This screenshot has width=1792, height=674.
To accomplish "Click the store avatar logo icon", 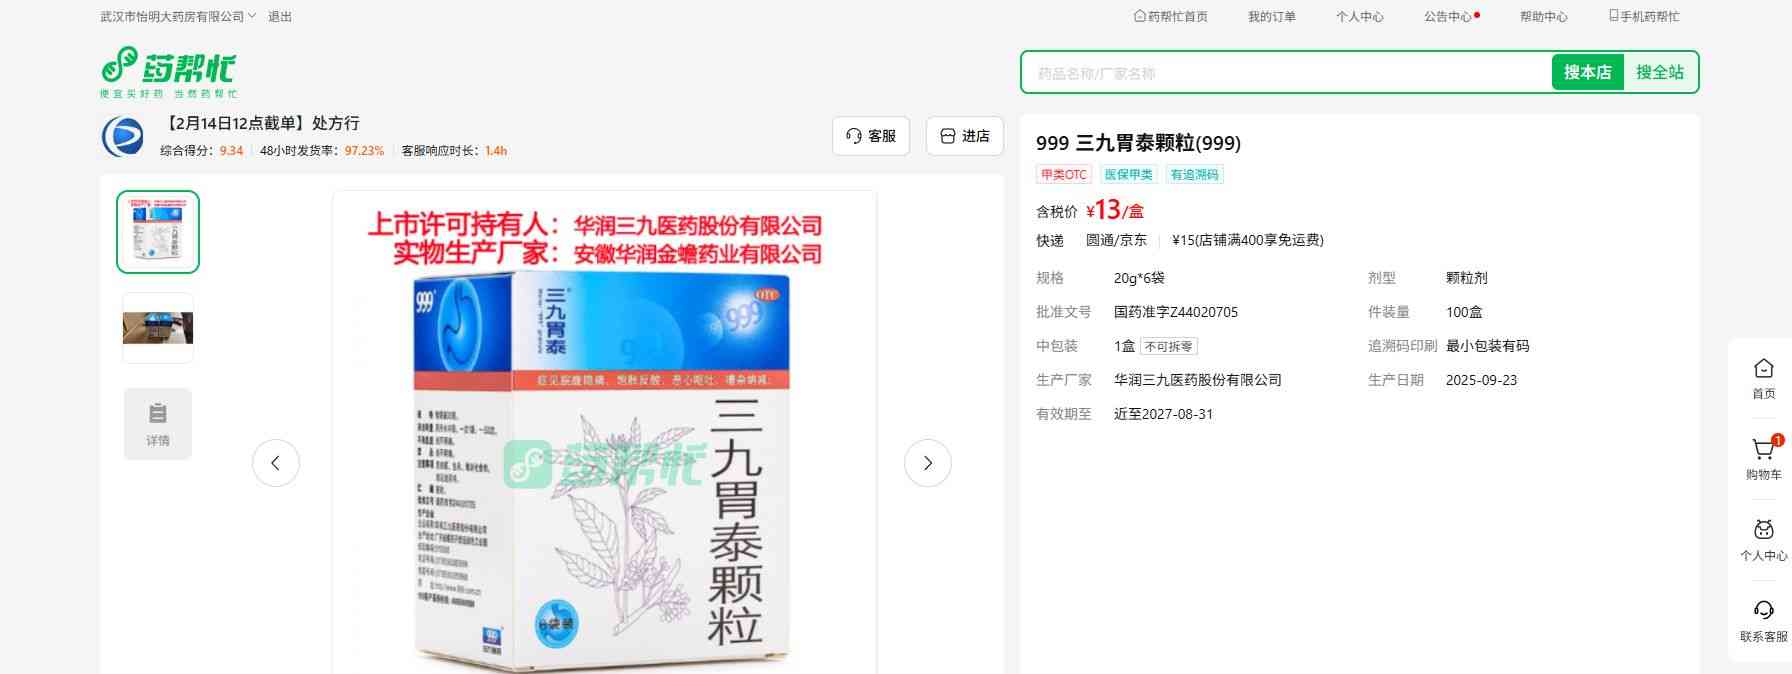I will 123,137.
